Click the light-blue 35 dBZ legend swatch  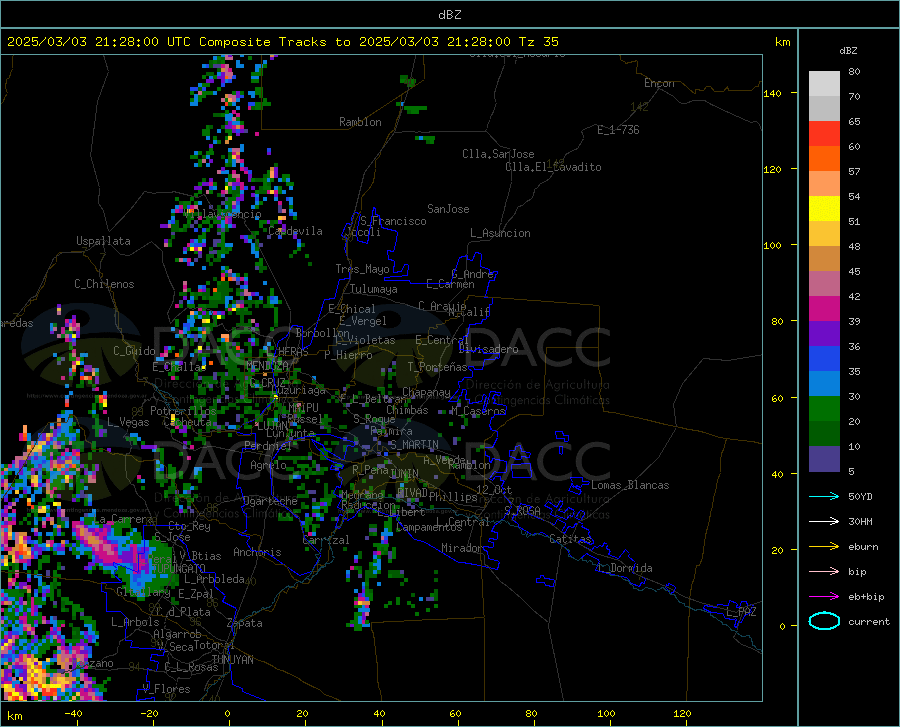[824, 384]
